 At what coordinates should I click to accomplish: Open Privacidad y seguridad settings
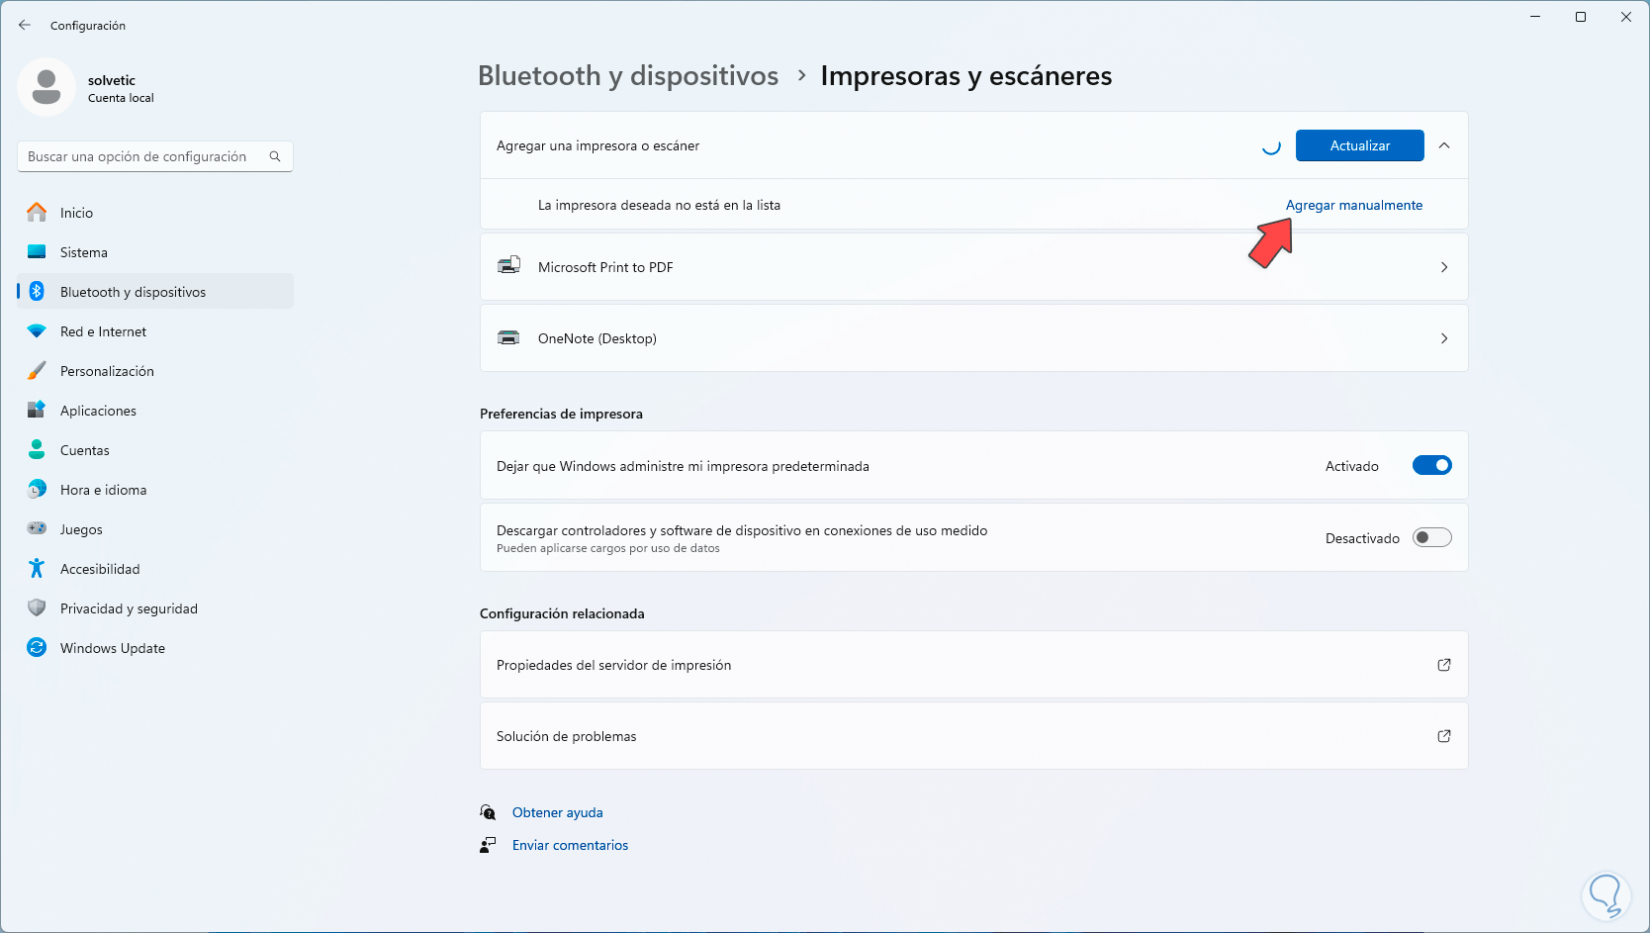tap(128, 607)
